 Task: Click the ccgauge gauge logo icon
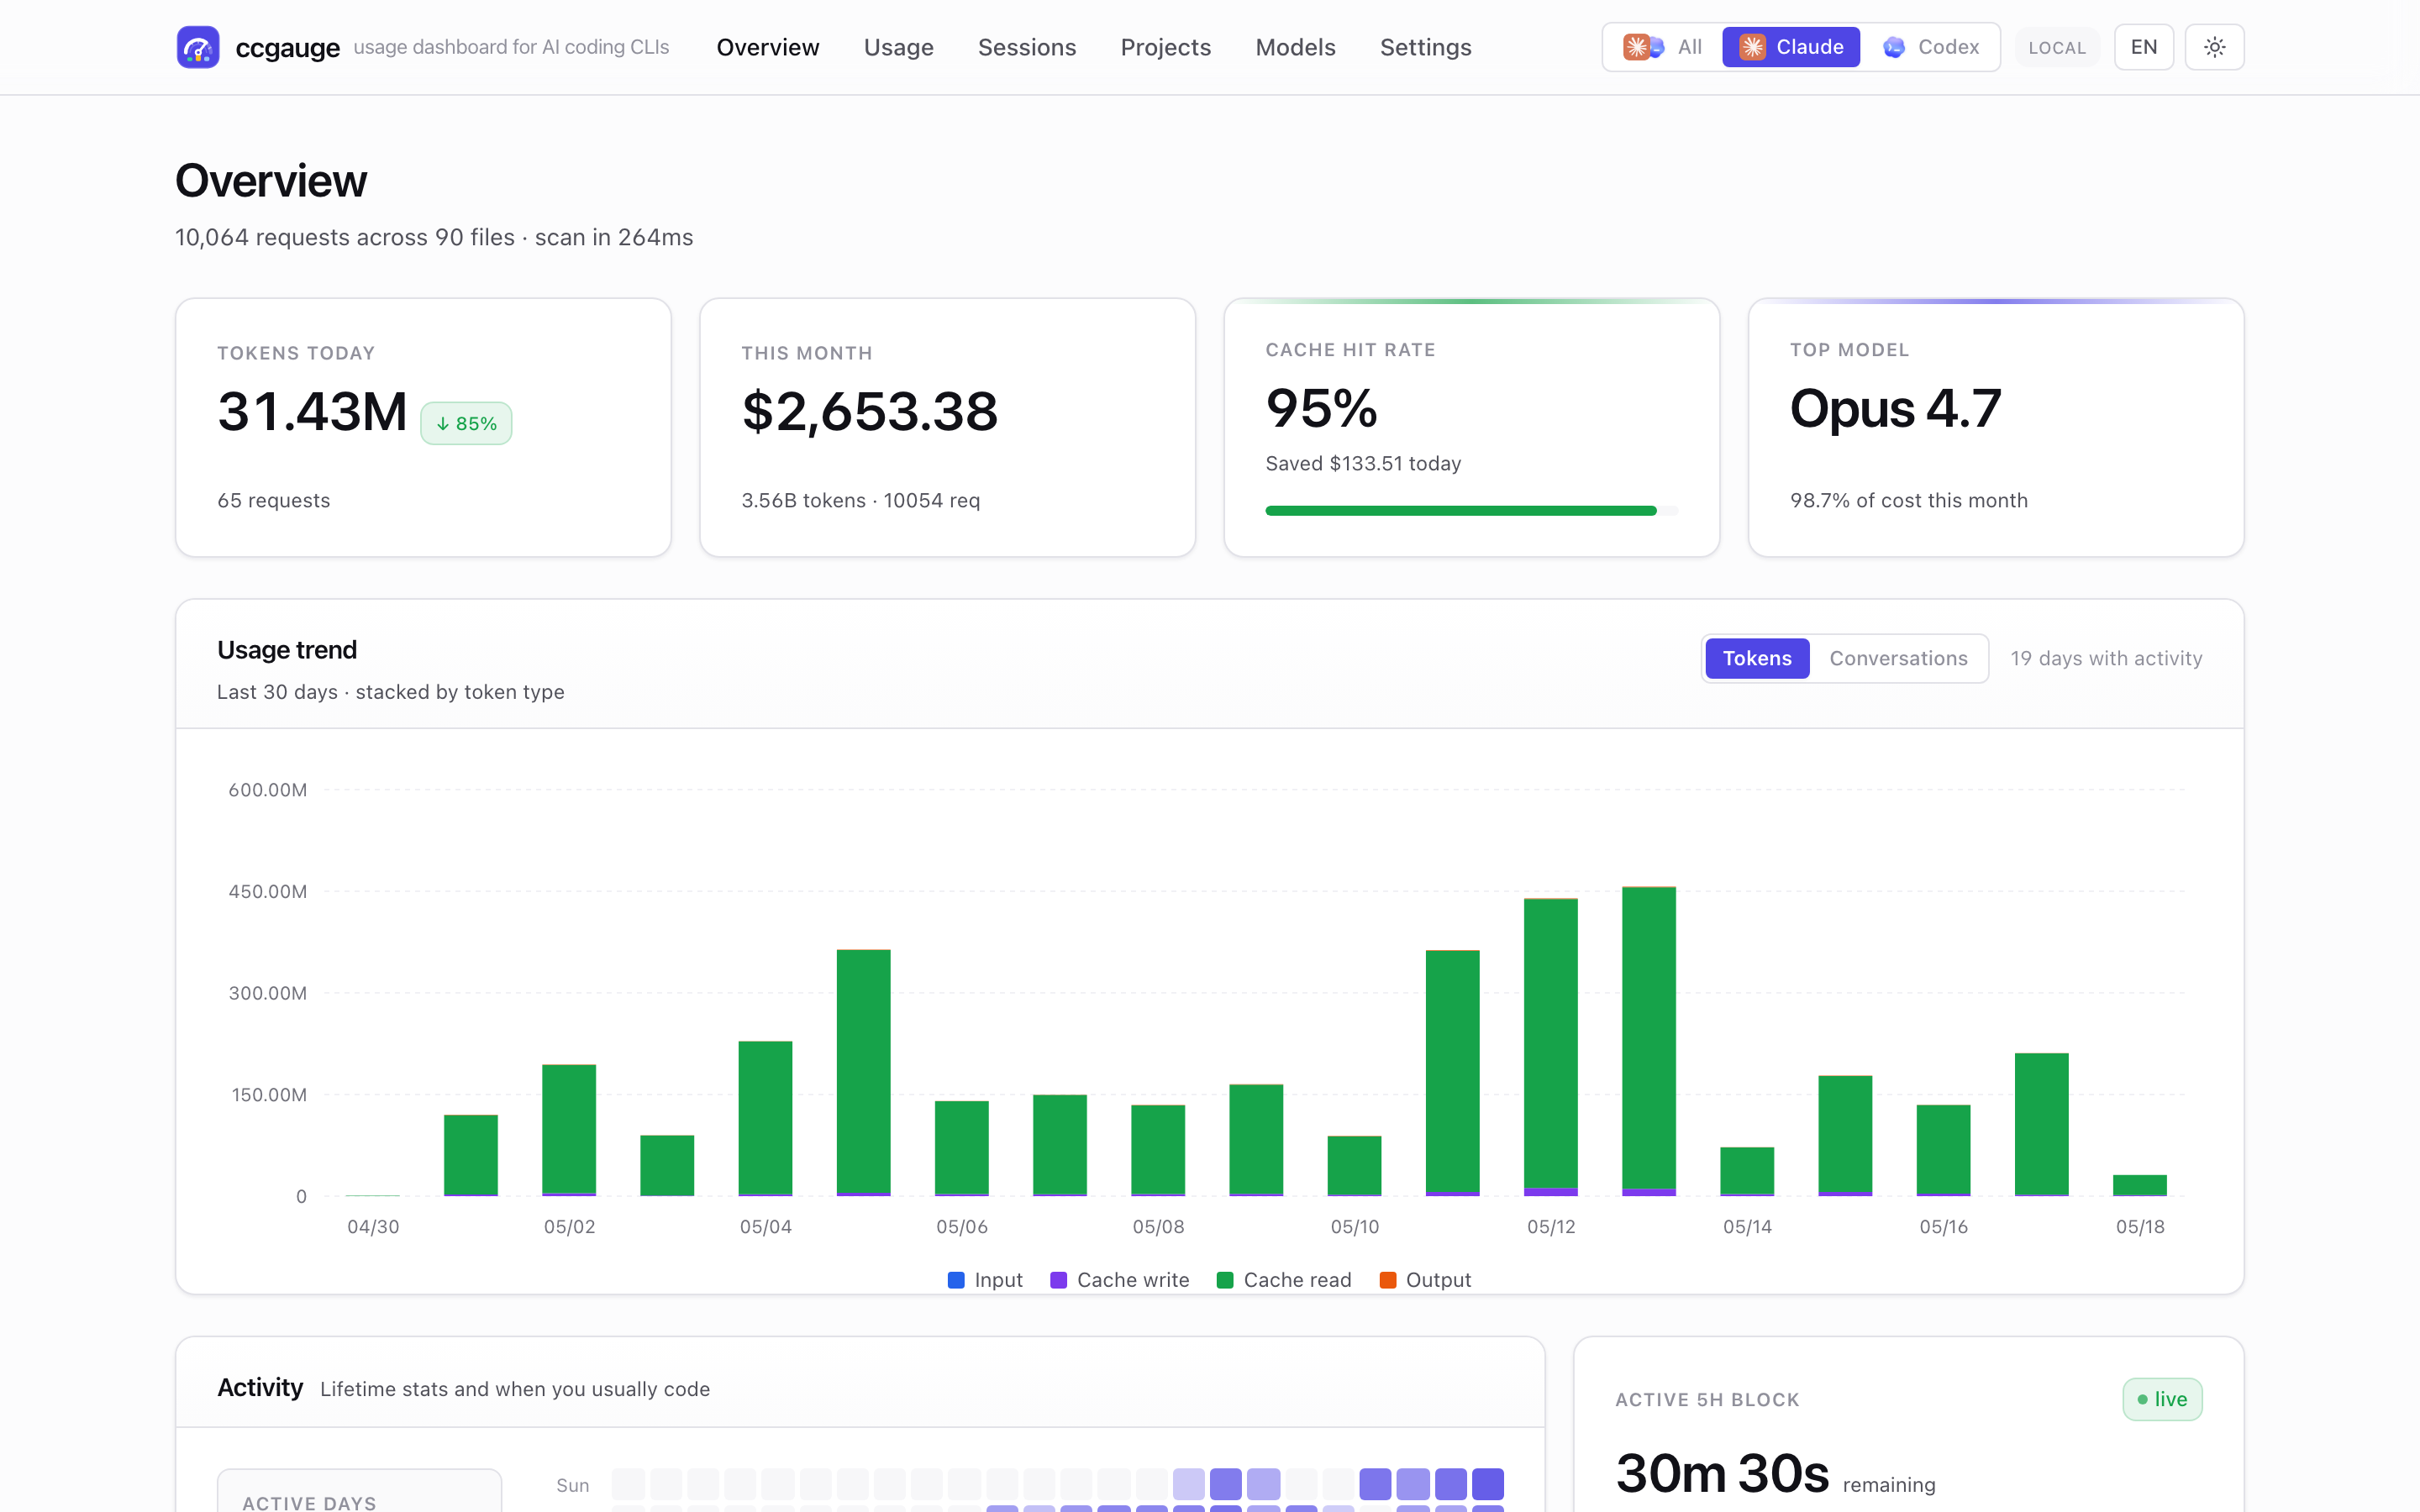[x=198, y=47]
